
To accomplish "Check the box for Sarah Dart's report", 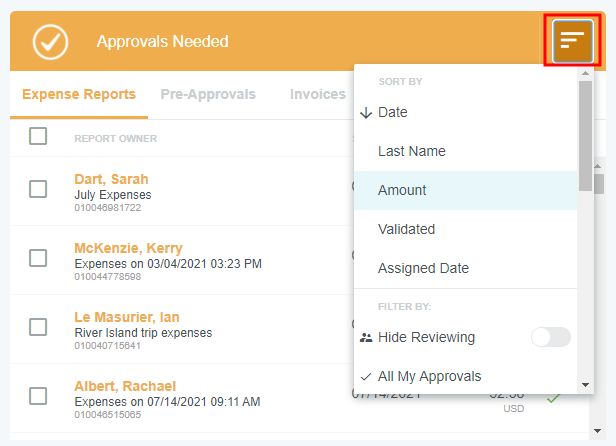I will click(38, 188).
